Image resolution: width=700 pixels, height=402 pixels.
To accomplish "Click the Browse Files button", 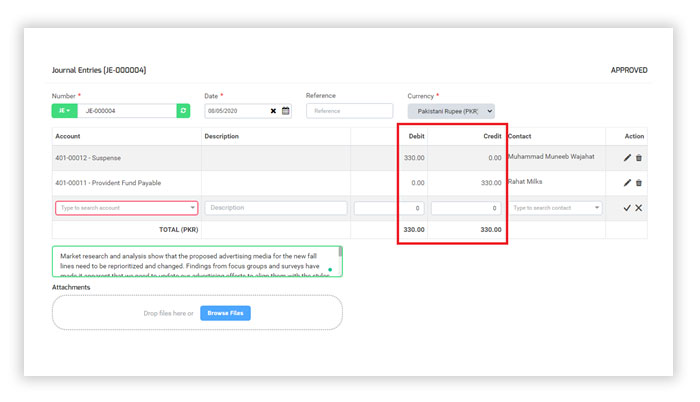I will pyautogui.click(x=226, y=313).
